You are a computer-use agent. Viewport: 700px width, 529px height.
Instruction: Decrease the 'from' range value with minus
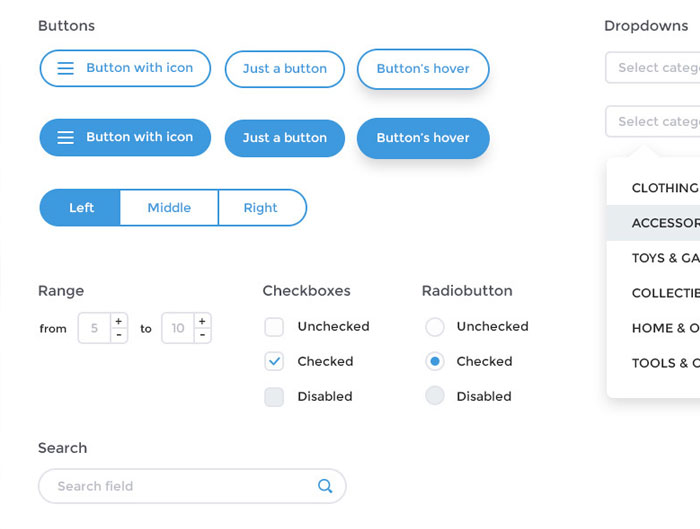pyautogui.click(x=119, y=335)
